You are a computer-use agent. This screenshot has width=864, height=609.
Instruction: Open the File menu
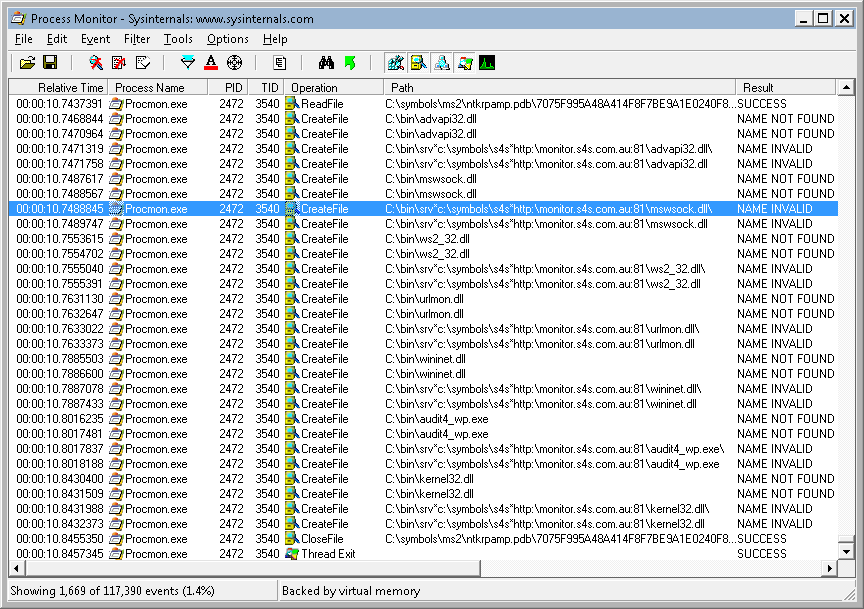(x=23, y=39)
